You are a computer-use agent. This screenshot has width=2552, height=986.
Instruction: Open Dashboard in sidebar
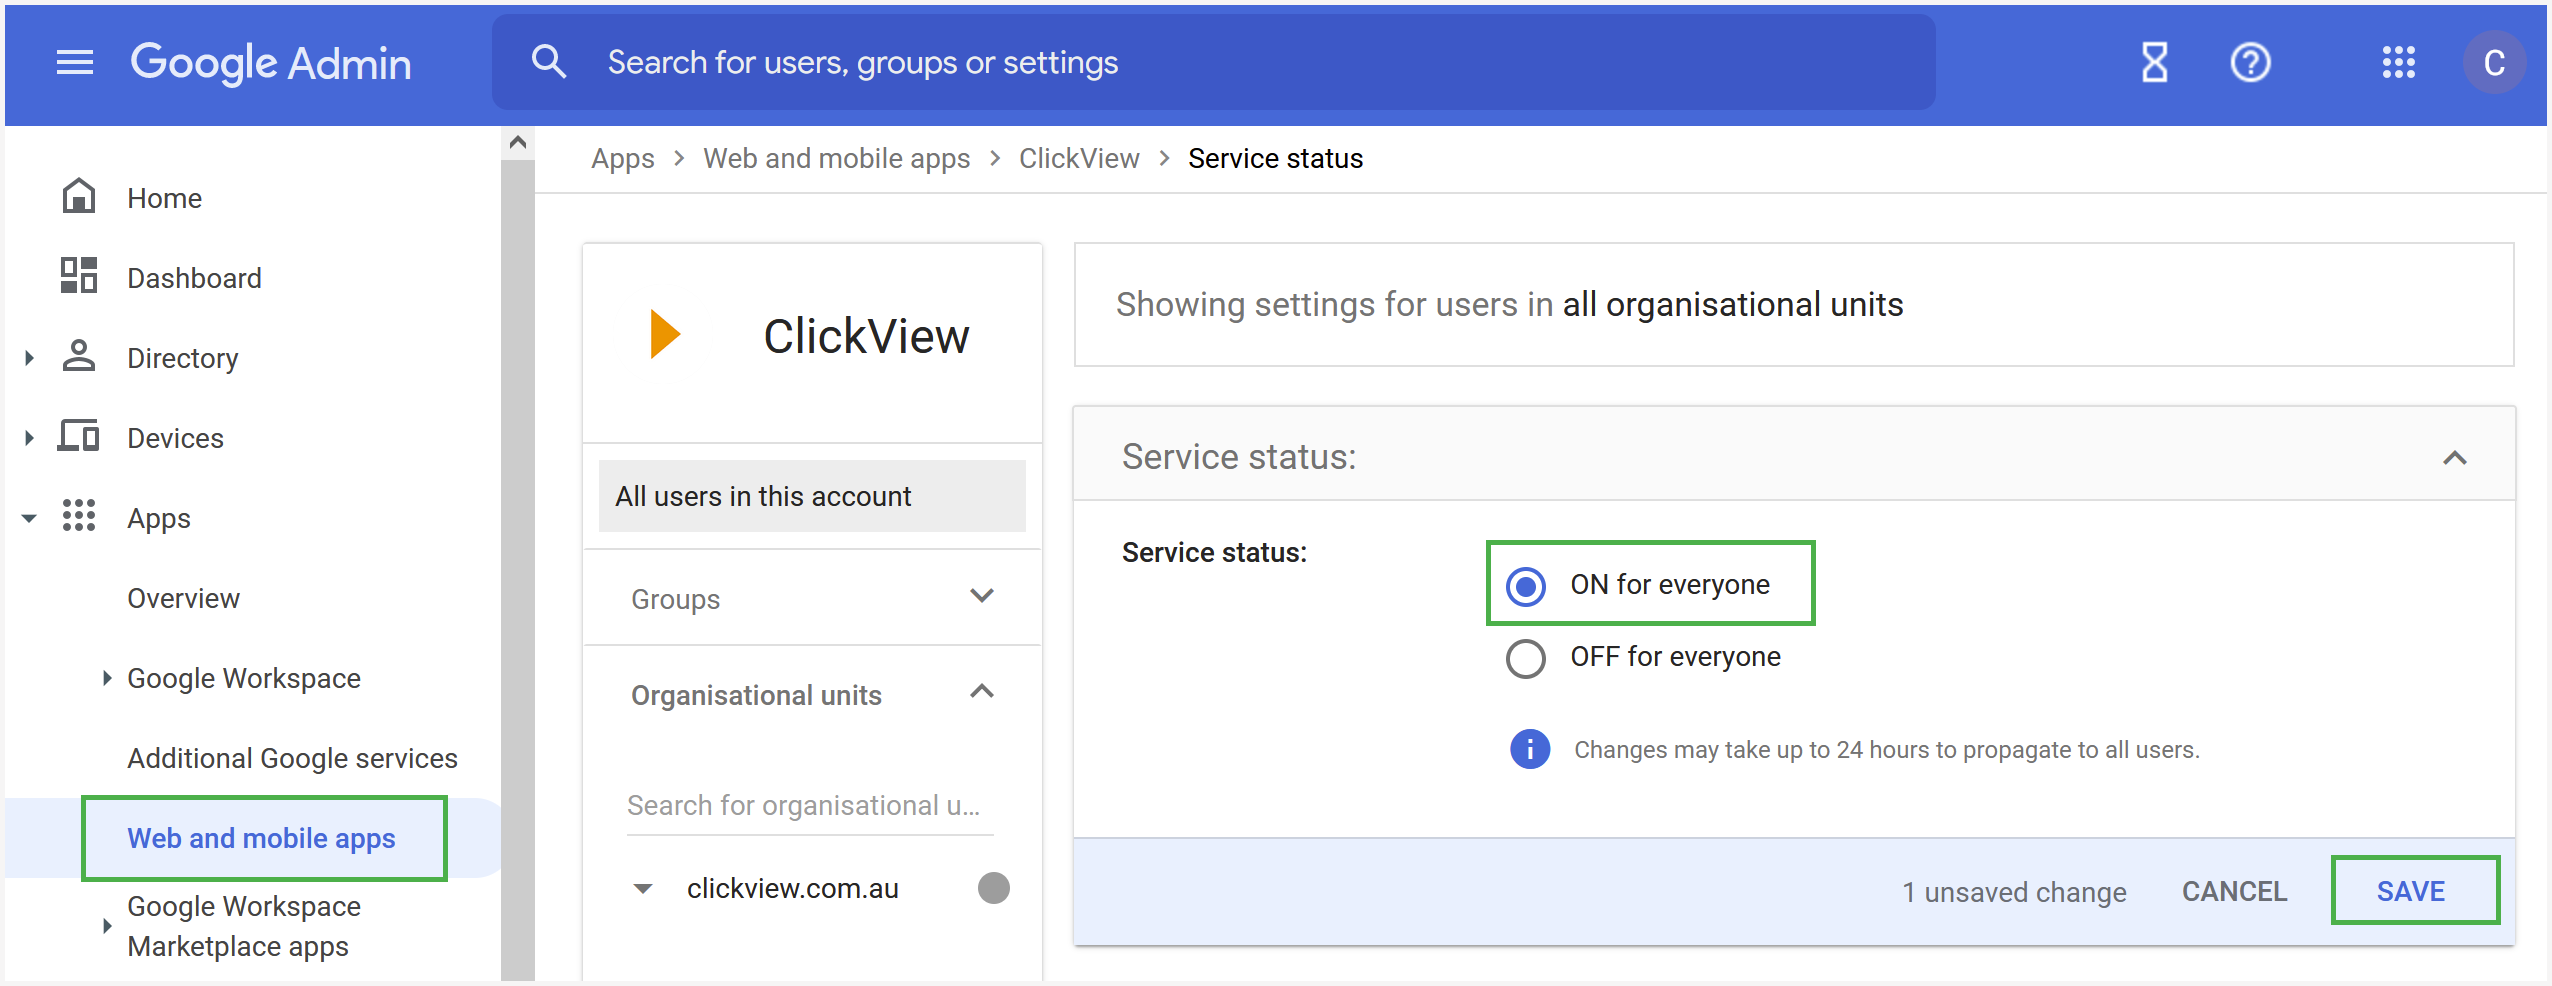pyautogui.click(x=194, y=278)
